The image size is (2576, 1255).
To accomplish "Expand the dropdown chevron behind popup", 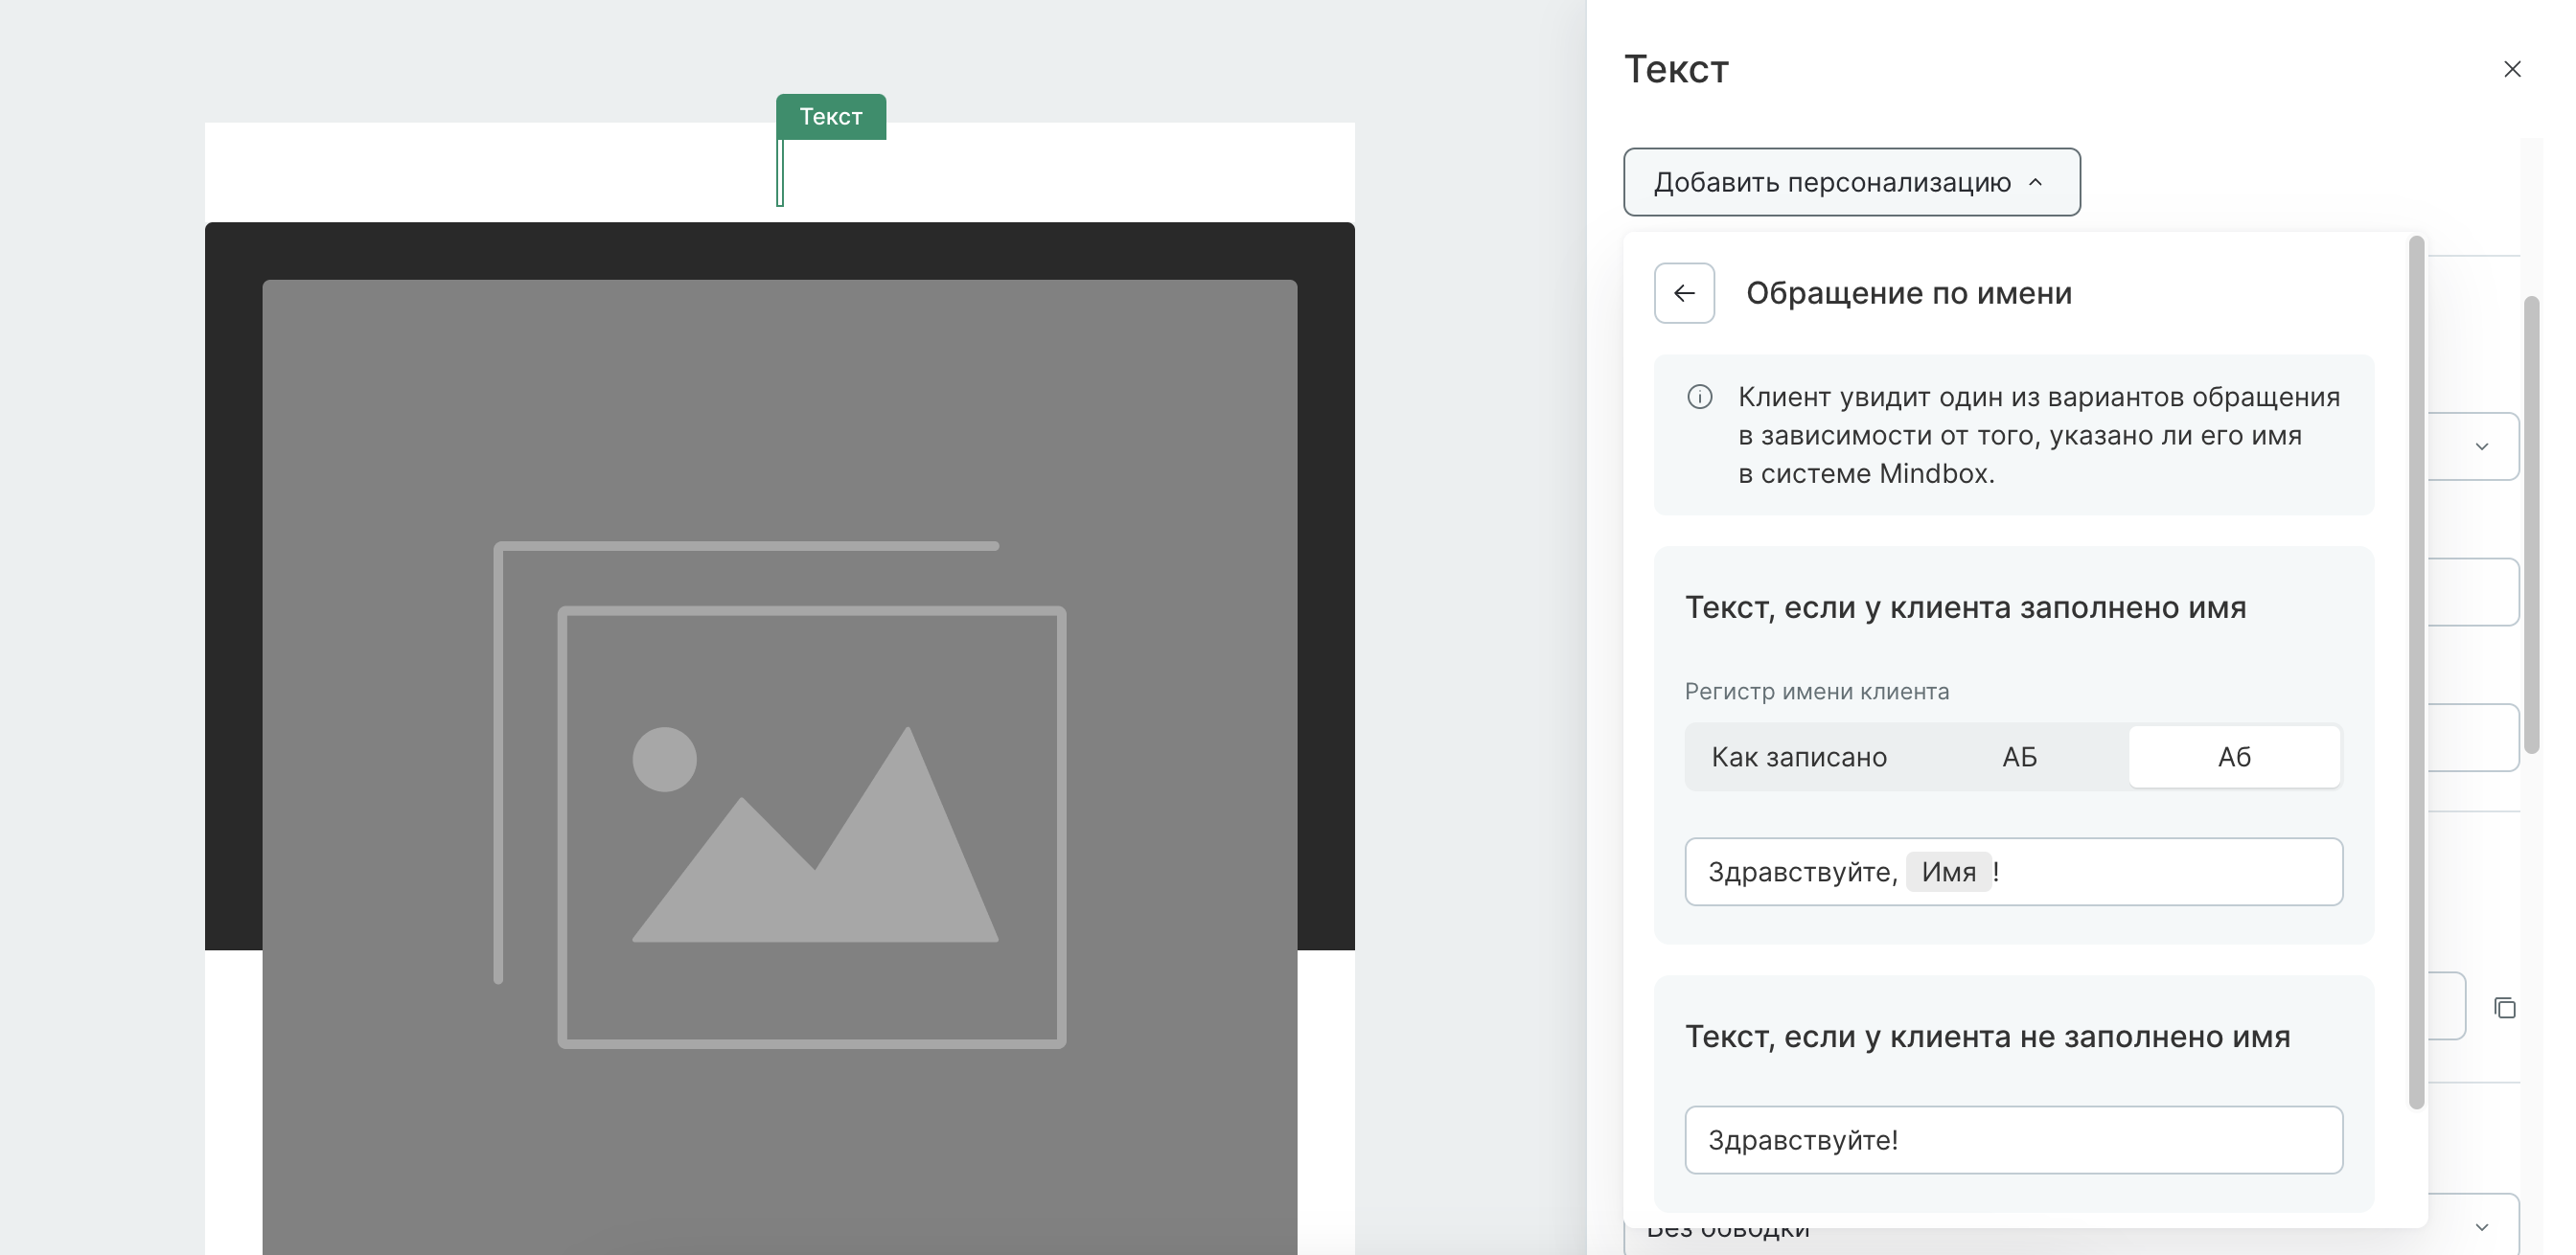I will pyautogui.click(x=2481, y=446).
